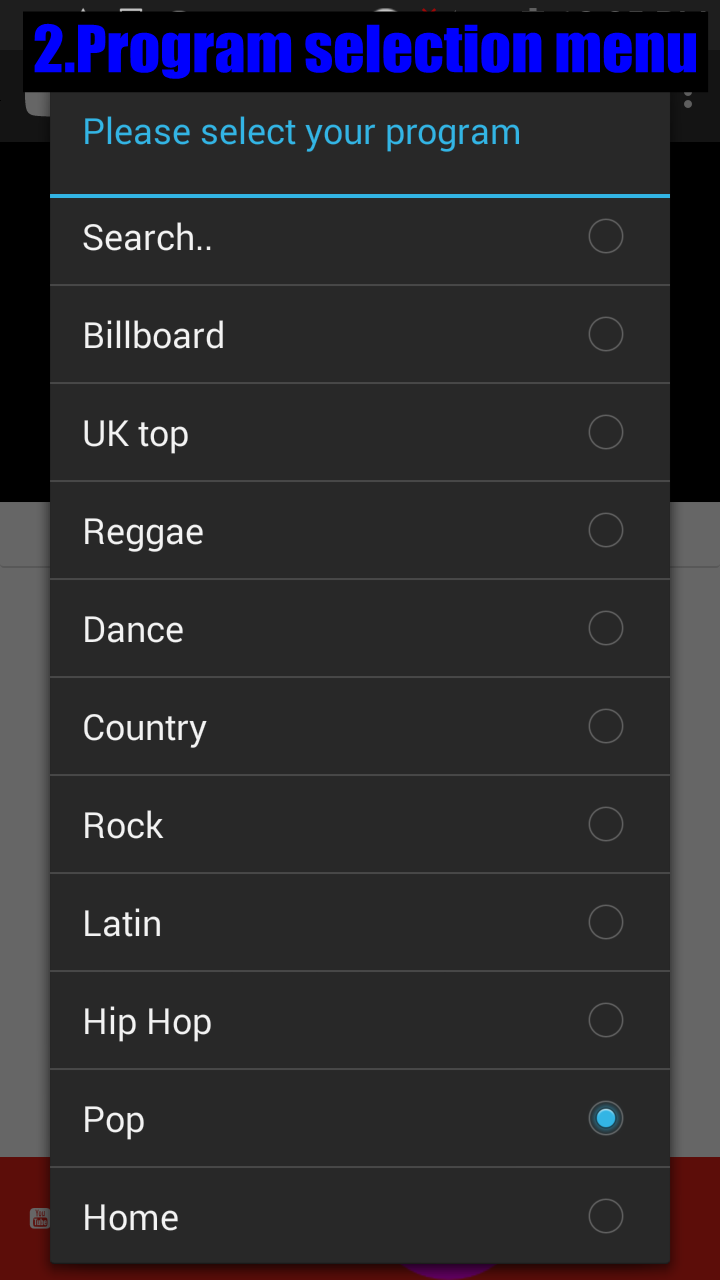Select the Home program label
The image size is (720, 1280).
[x=131, y=1218]
